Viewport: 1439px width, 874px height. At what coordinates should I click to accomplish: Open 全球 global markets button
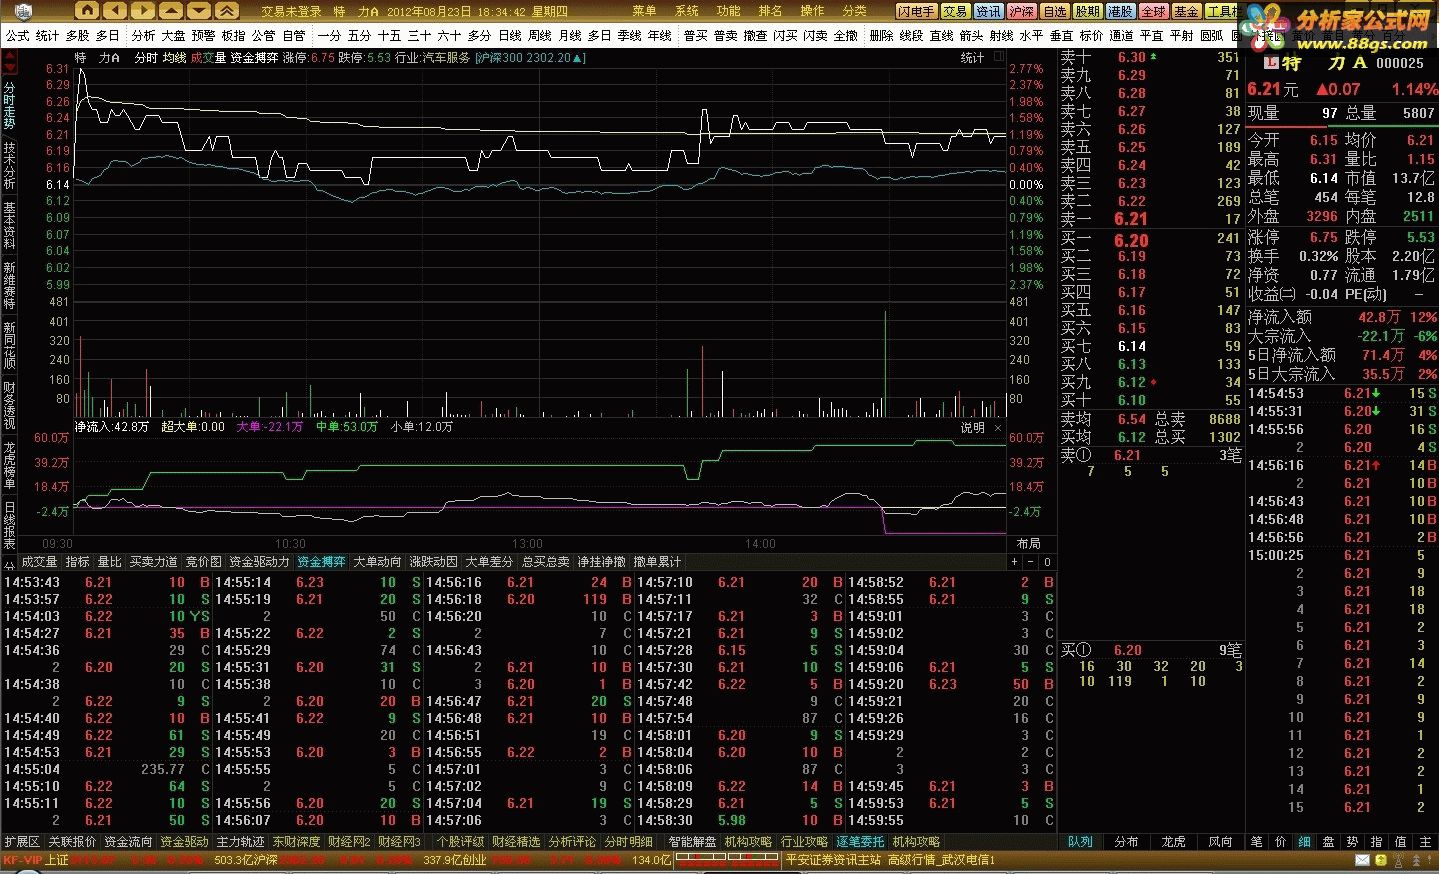[x=1153, y=11]
